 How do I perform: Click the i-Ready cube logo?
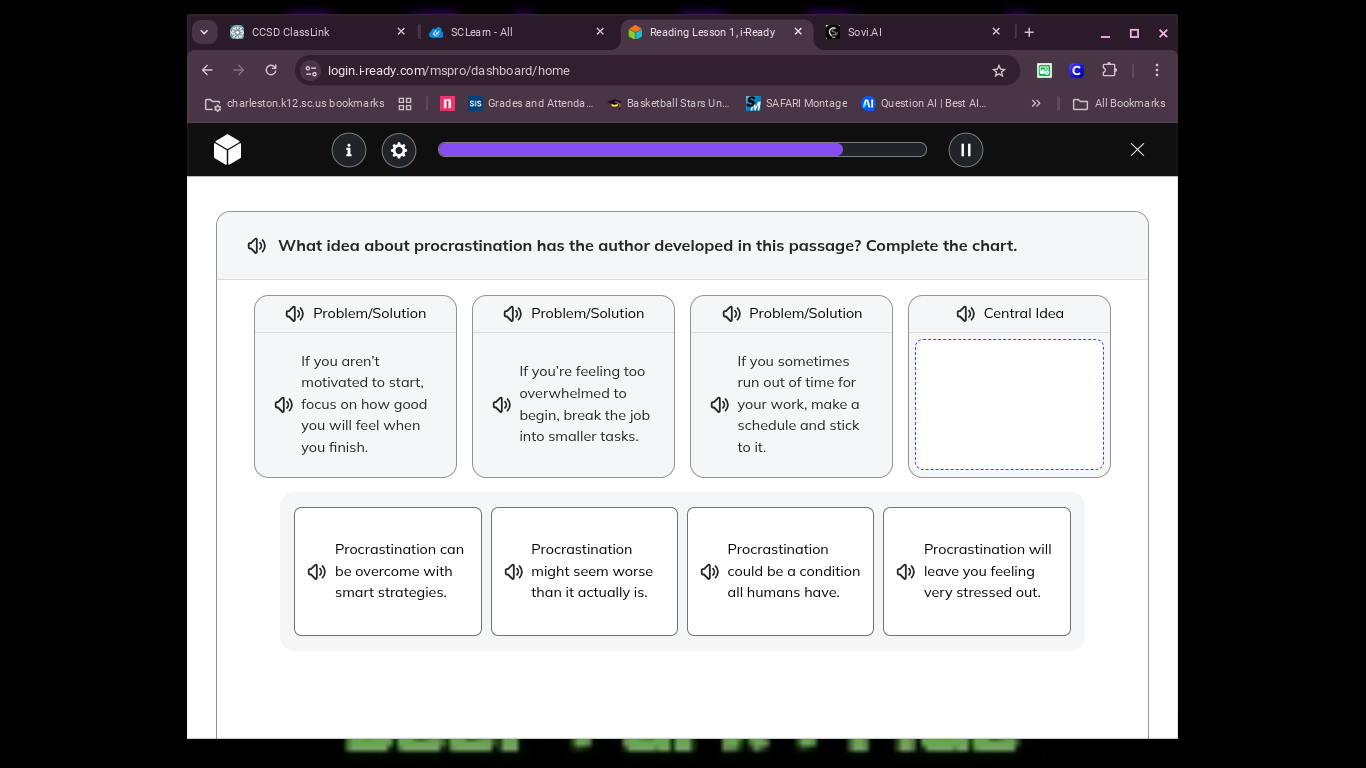(228, 150)
